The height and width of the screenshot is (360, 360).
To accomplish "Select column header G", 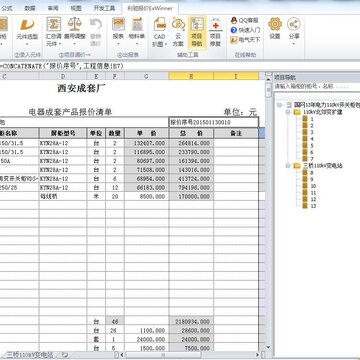I will pyautogui.click(x=146, y=76).
